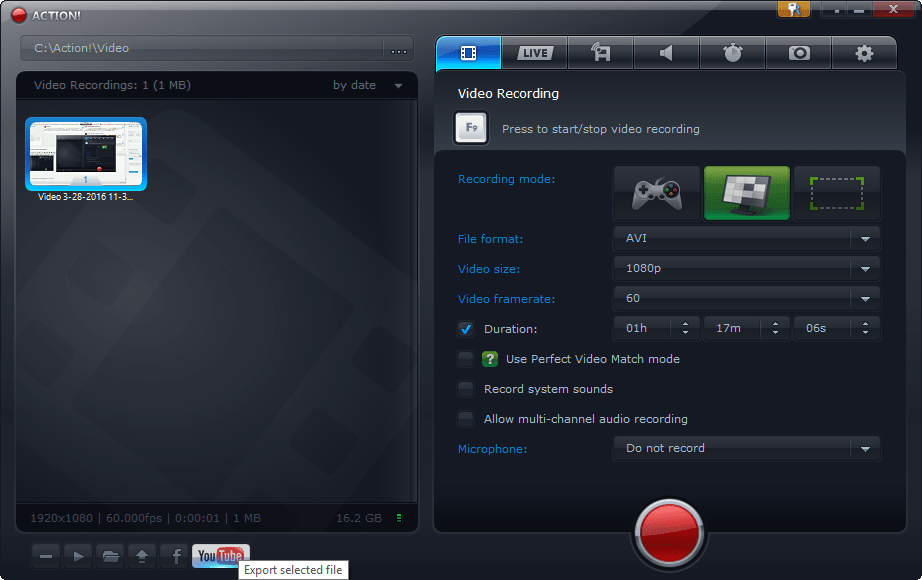Share selected video to Facebook
This screenshot has width=922, height=580.
[x=174, y=556]
